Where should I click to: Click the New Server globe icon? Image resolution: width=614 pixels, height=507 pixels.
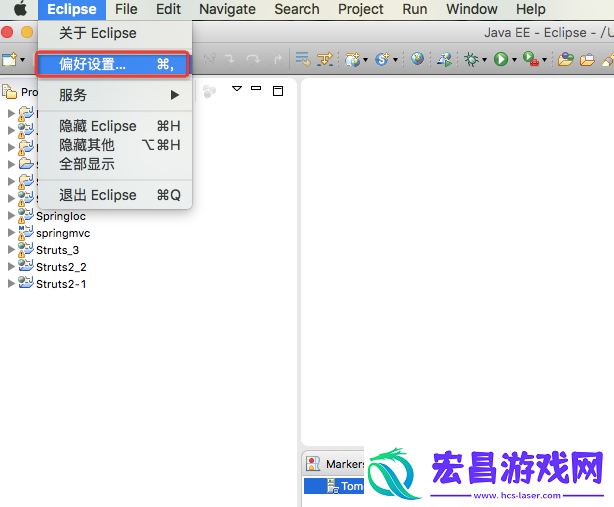352,60
